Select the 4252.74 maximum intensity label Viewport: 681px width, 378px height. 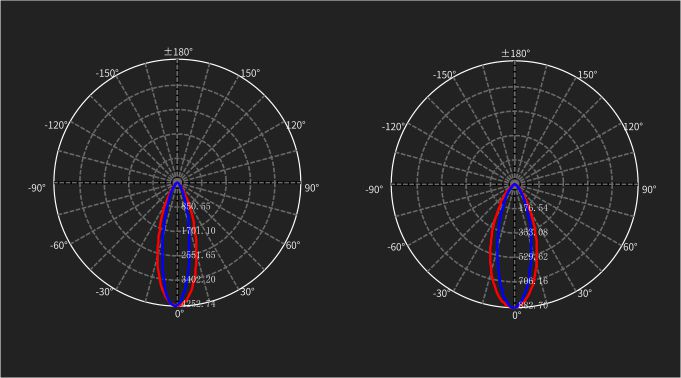pyautogui.click(x=198, y=304)
